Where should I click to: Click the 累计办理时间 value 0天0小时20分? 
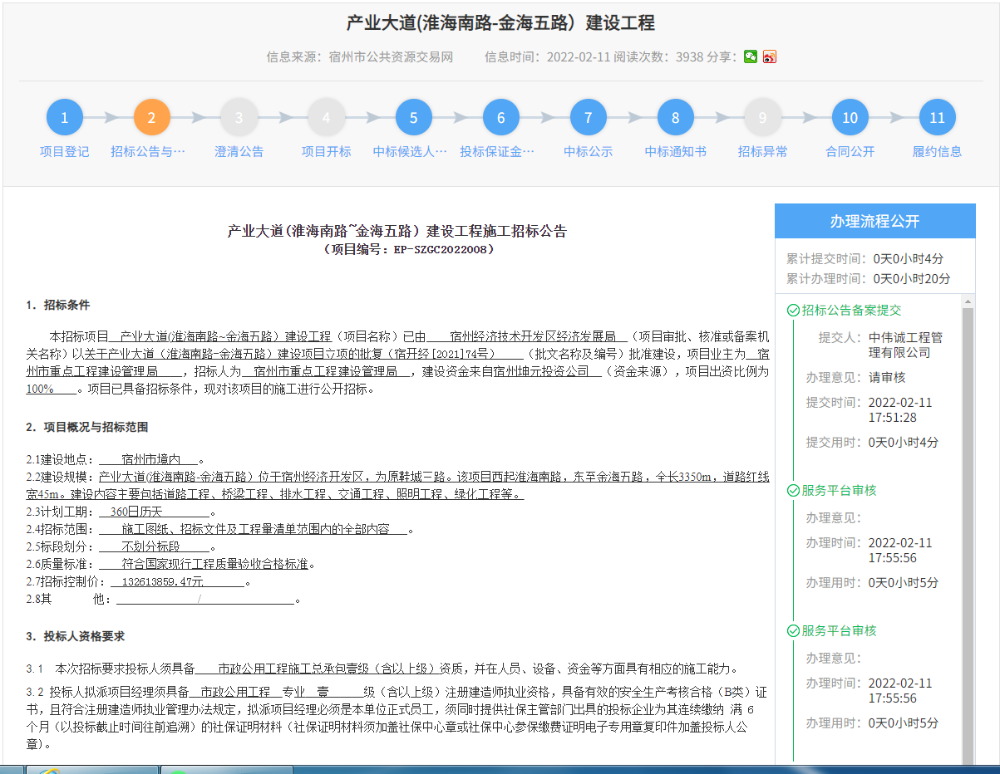(911, 279)
